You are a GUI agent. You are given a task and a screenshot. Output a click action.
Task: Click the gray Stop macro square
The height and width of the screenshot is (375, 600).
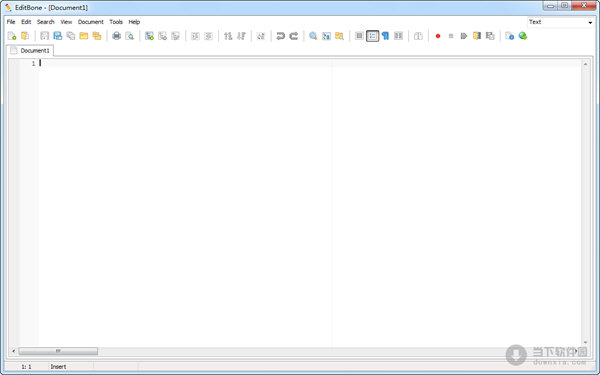pos(451,36)
